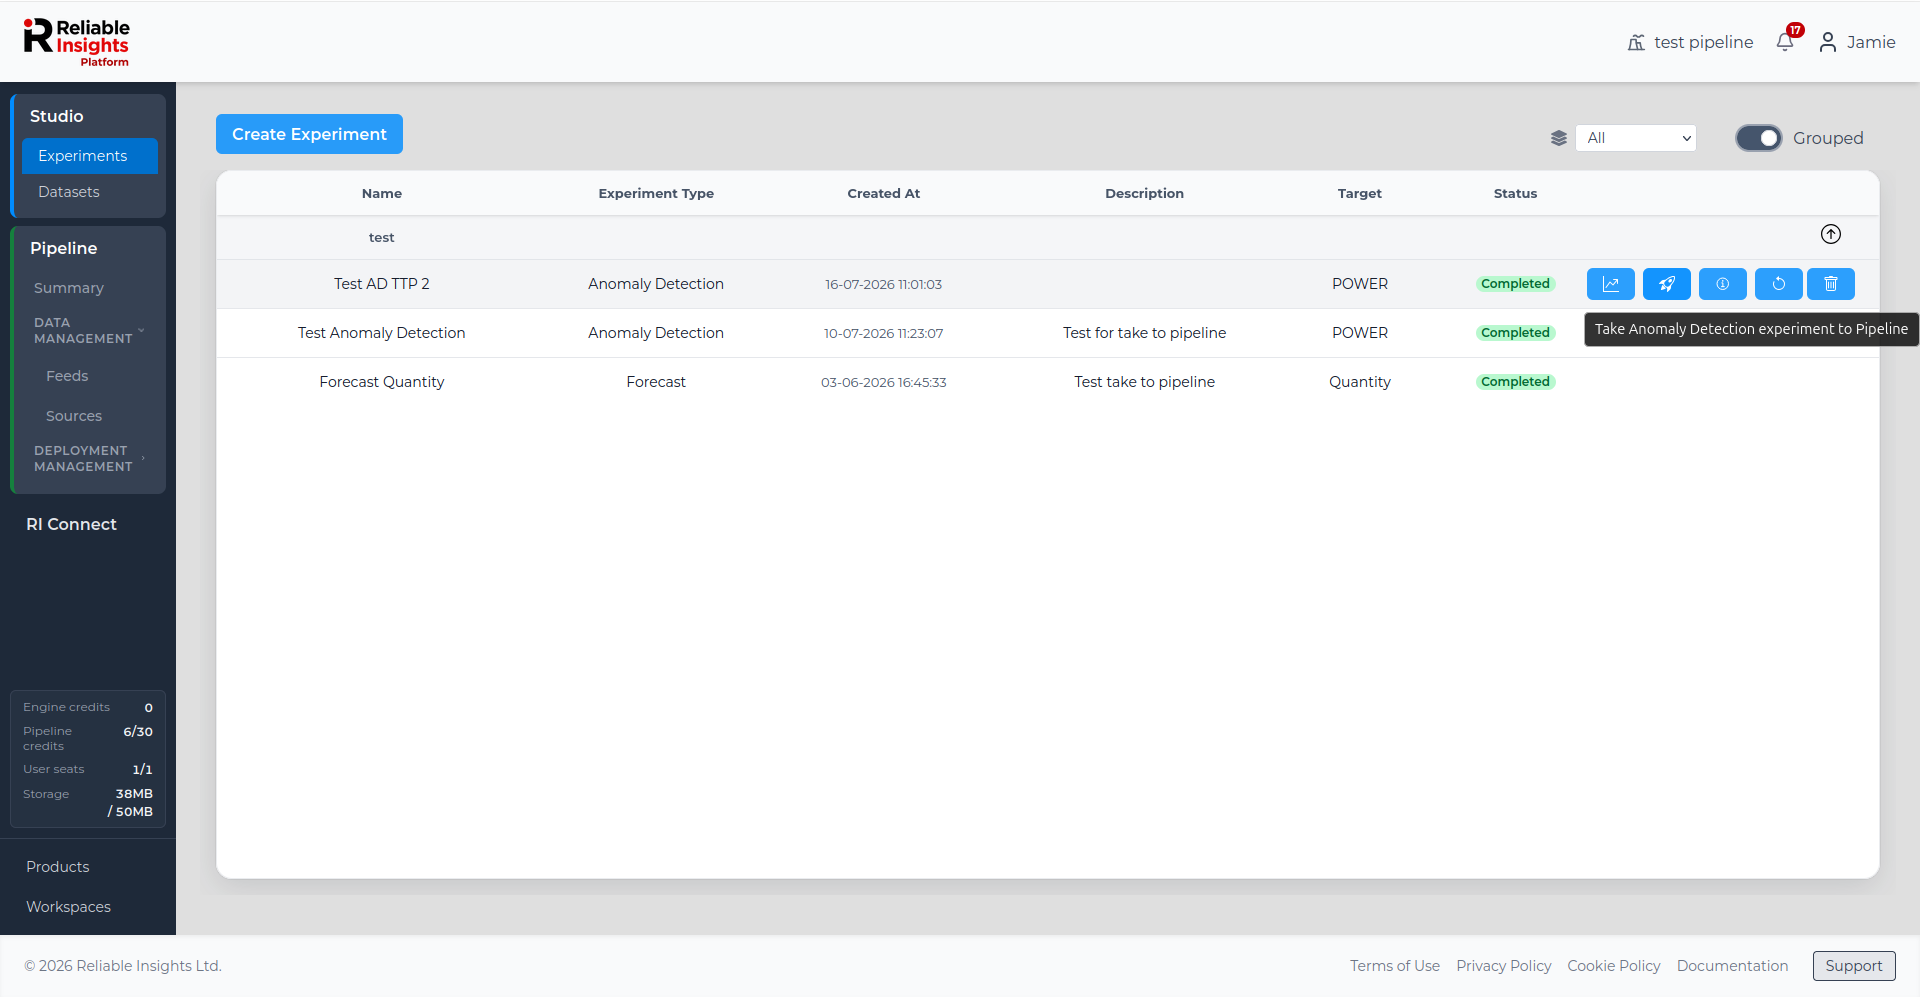Click Completed status of Forecast Quantity
This screenshot has width=1920, height=997.
pyautogui.click(x=1516, y=382)
